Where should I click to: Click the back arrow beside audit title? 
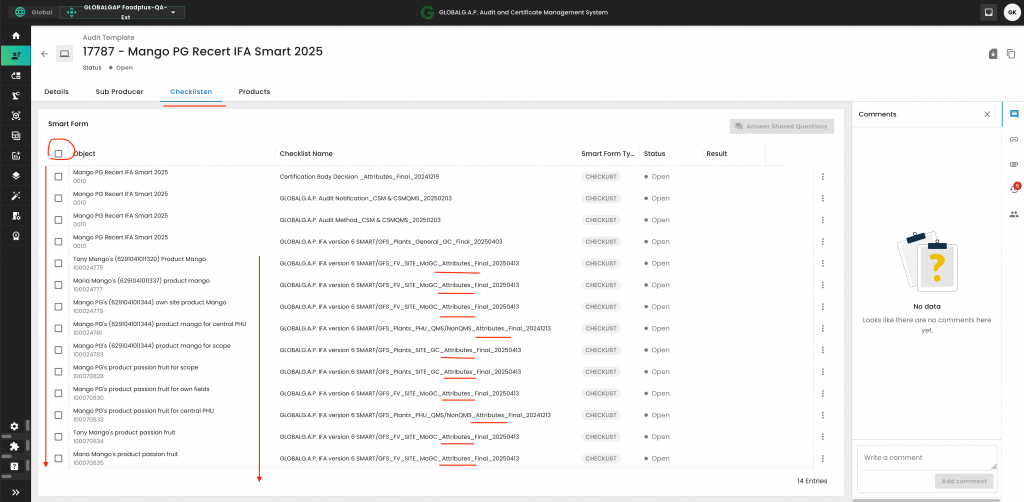pyautogui.click(x=44, y=54)
